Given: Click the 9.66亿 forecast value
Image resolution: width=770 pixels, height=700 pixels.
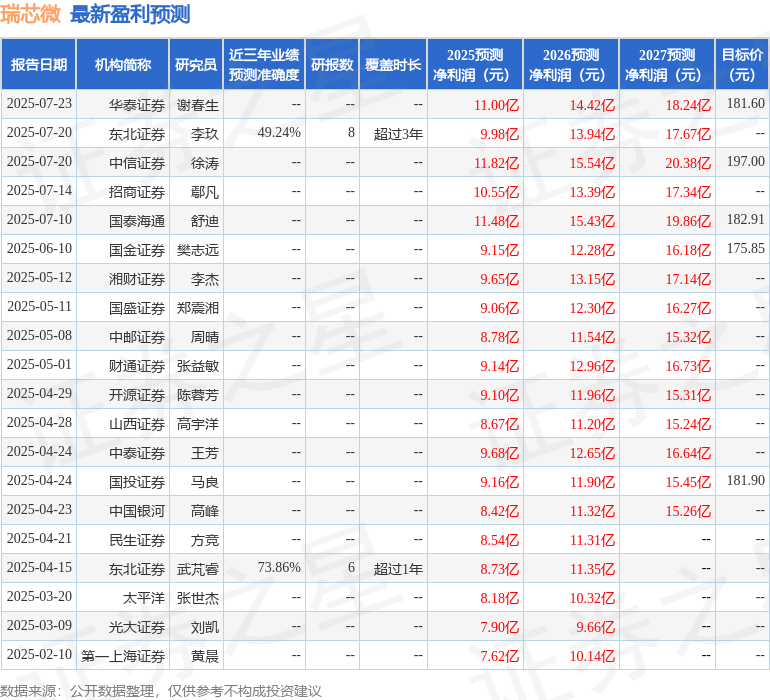Looking at the screenshot, I should [x=595, y=627].
